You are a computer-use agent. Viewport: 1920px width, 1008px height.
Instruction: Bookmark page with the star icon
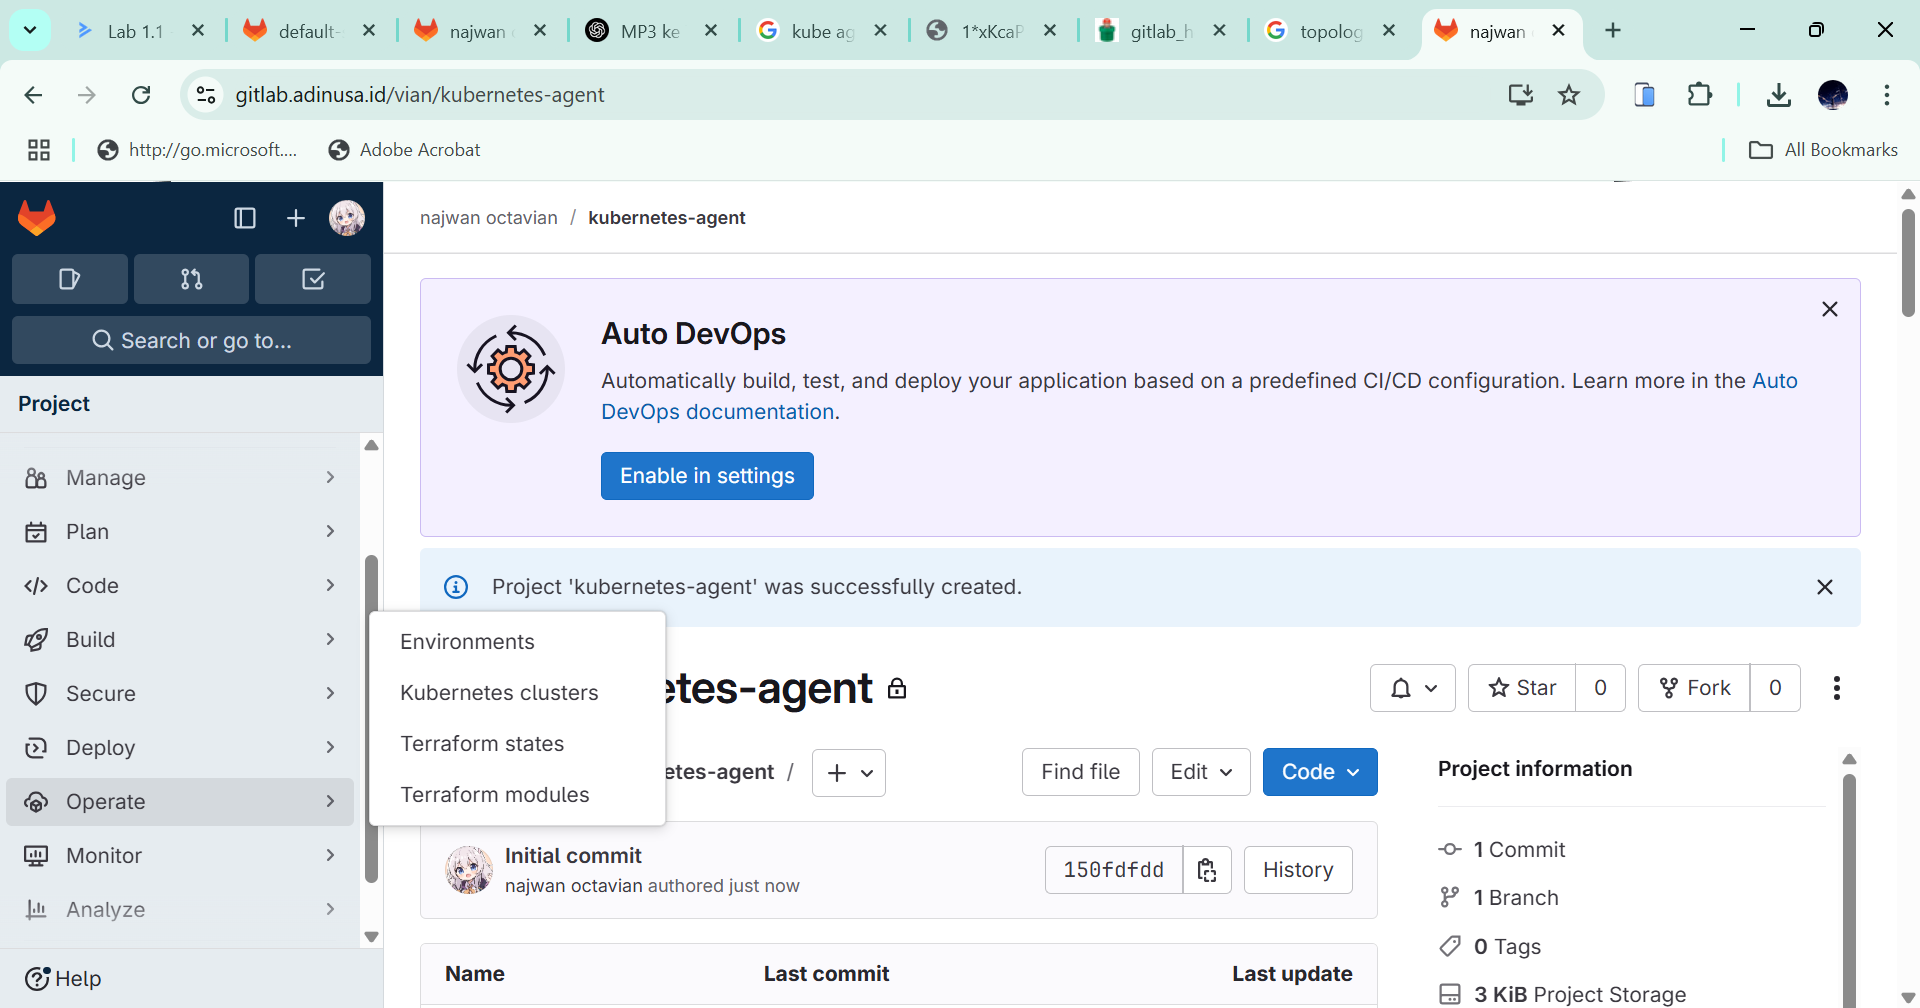pos(1569,95)
